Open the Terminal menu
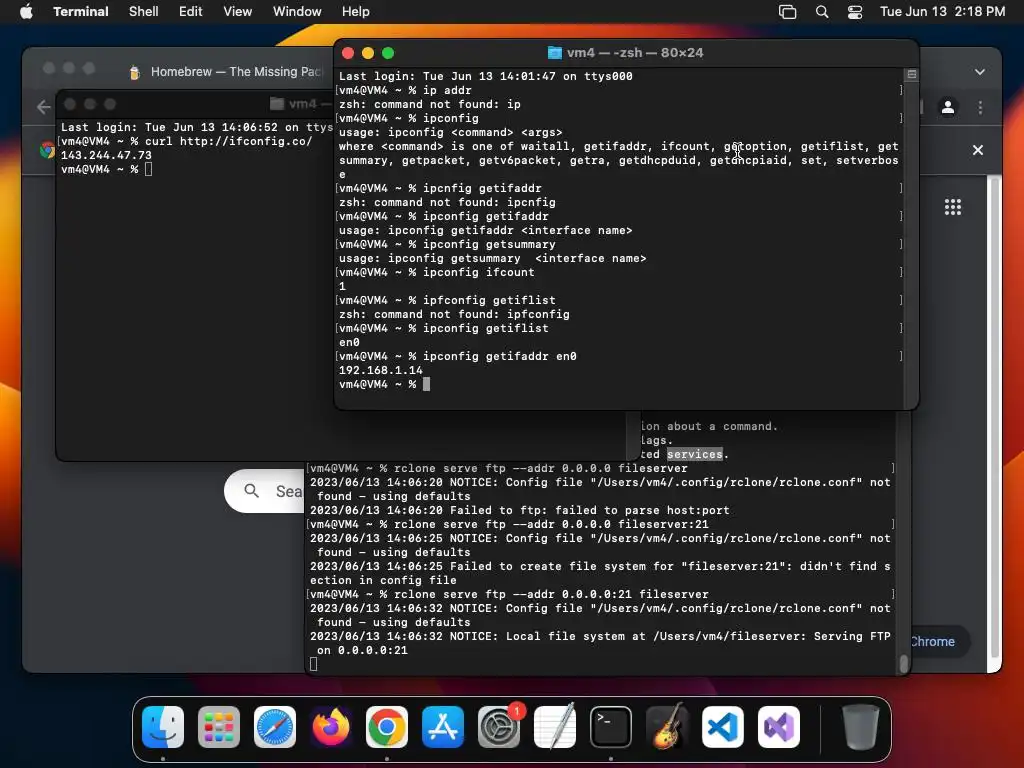This screenshot has height=768, width=1024. tap(81, 12)
